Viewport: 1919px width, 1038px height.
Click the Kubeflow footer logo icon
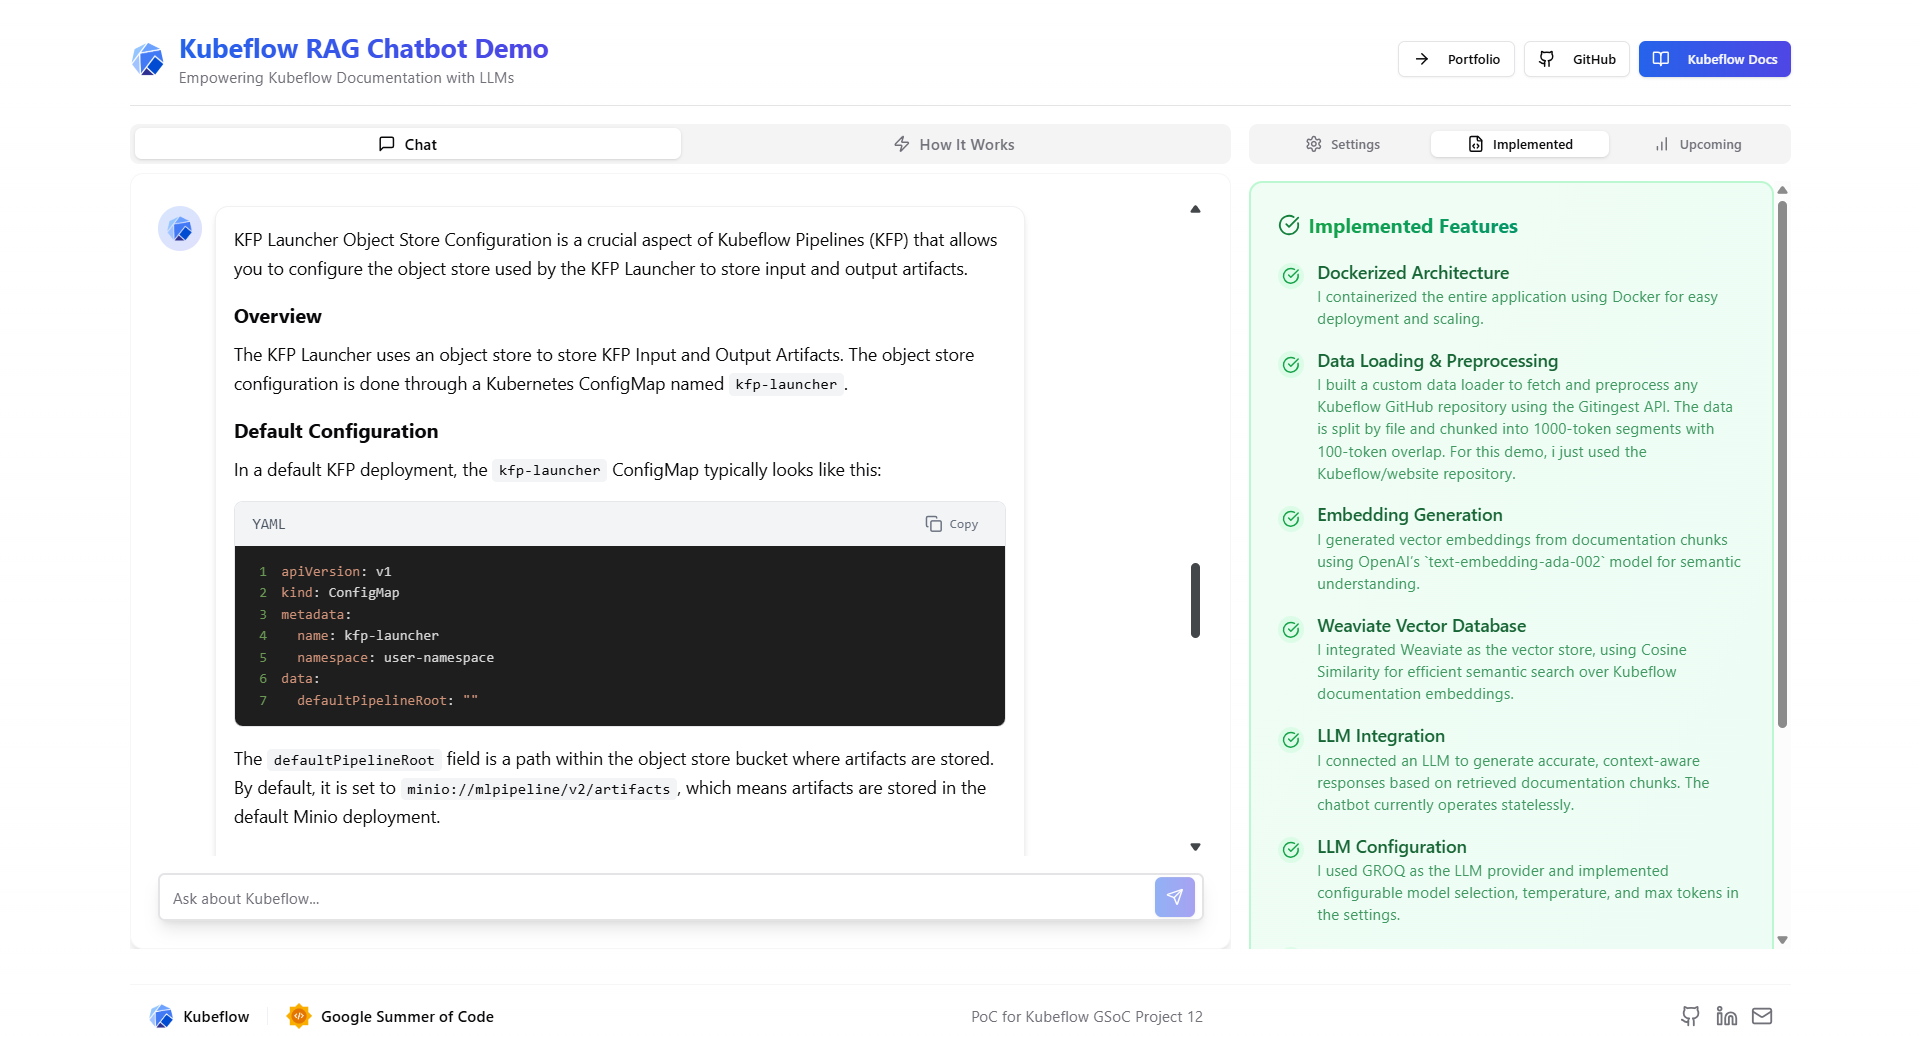161,1016
